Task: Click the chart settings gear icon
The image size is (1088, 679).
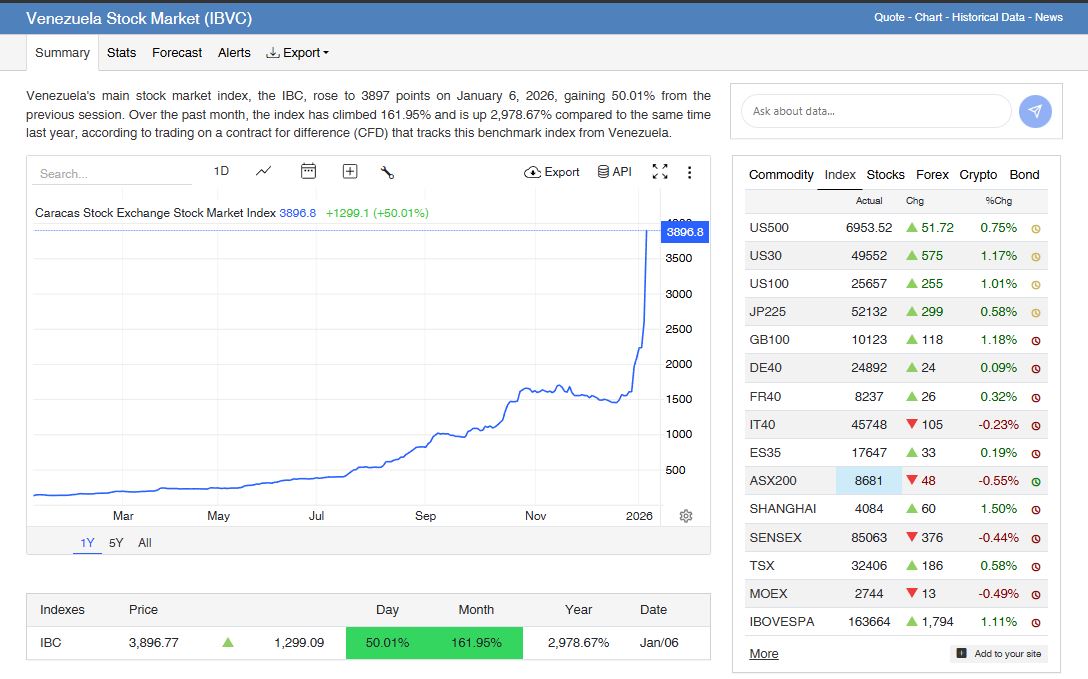Action: coord(686,516)
